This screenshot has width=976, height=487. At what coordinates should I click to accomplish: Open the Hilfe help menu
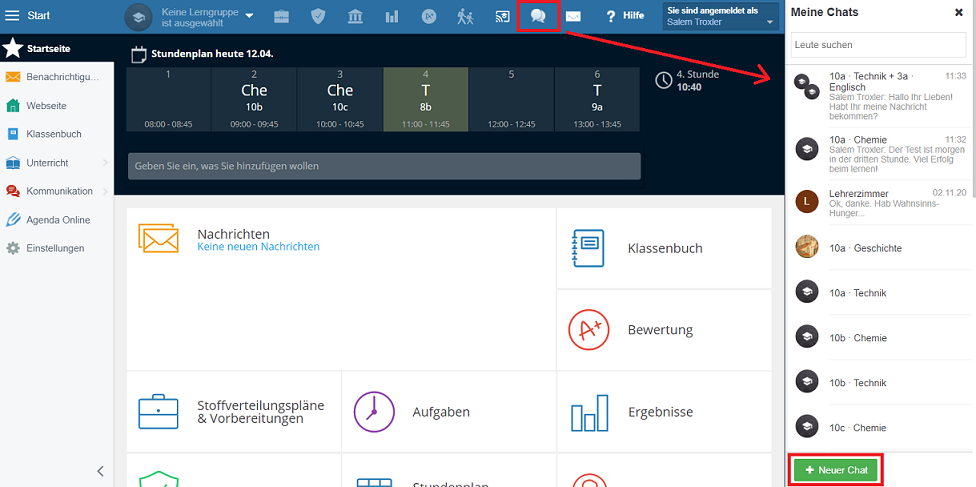tap(625, 16)
